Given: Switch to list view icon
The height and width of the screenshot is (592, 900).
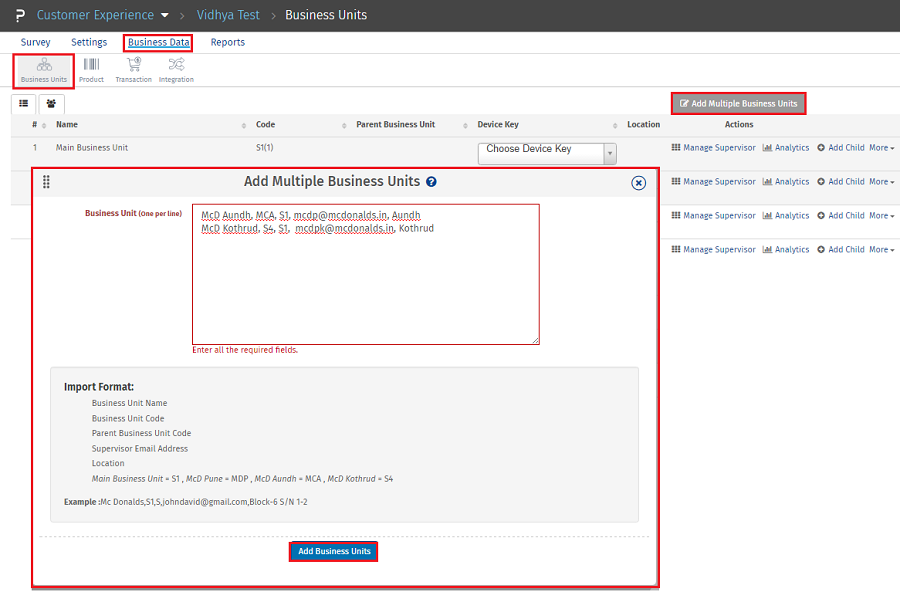Looking at the screenshot, I should click(x=23, y=104).
